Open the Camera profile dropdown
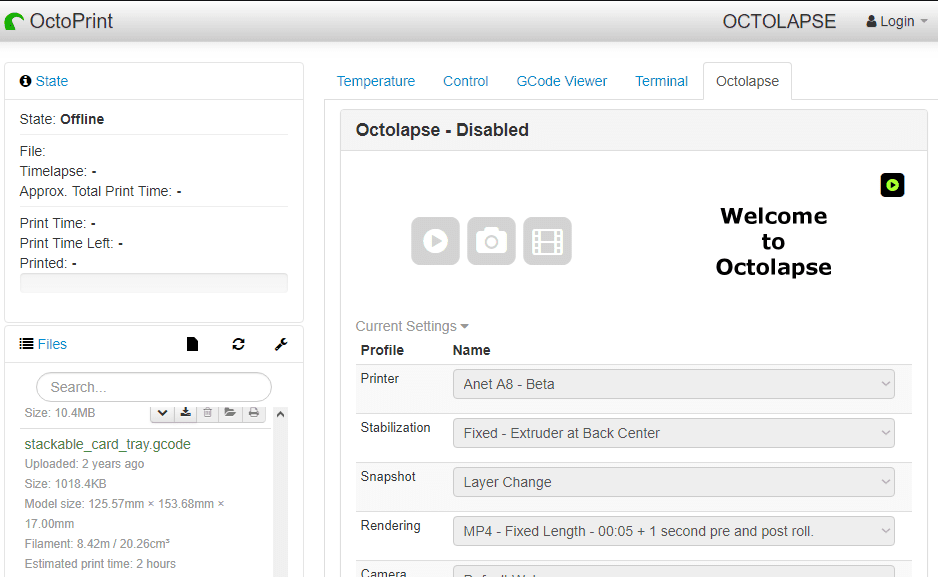The width and height of the screenshot is (938, 577). pyautogui.click(x=674, y=572)
